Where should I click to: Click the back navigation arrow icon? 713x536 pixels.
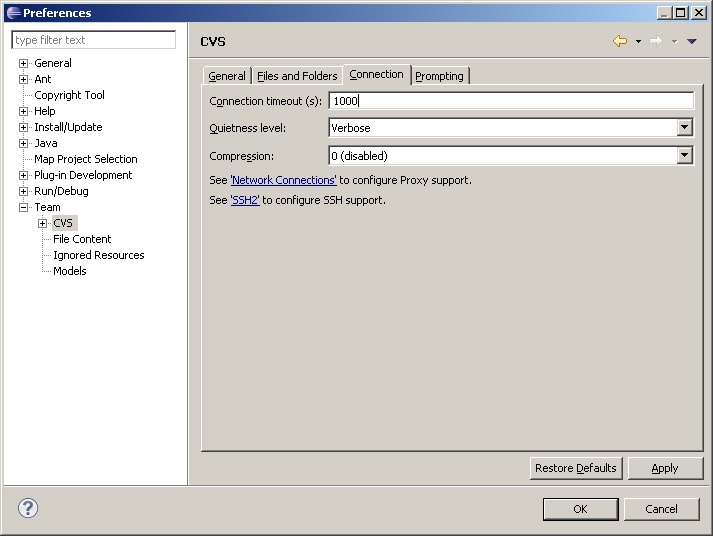tap(620, 41)
